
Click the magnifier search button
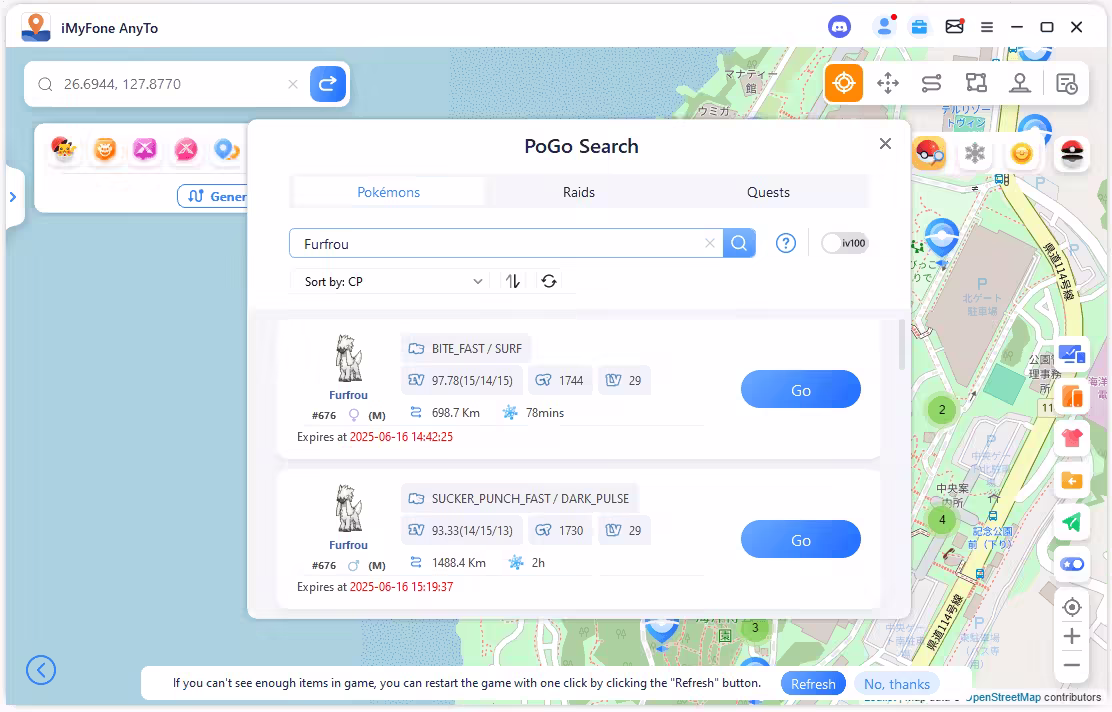(x=739, y=243)
